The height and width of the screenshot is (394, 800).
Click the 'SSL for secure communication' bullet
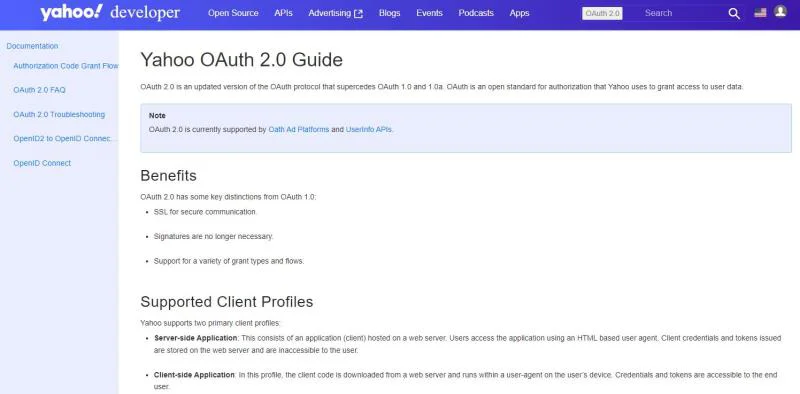[205, 212]
